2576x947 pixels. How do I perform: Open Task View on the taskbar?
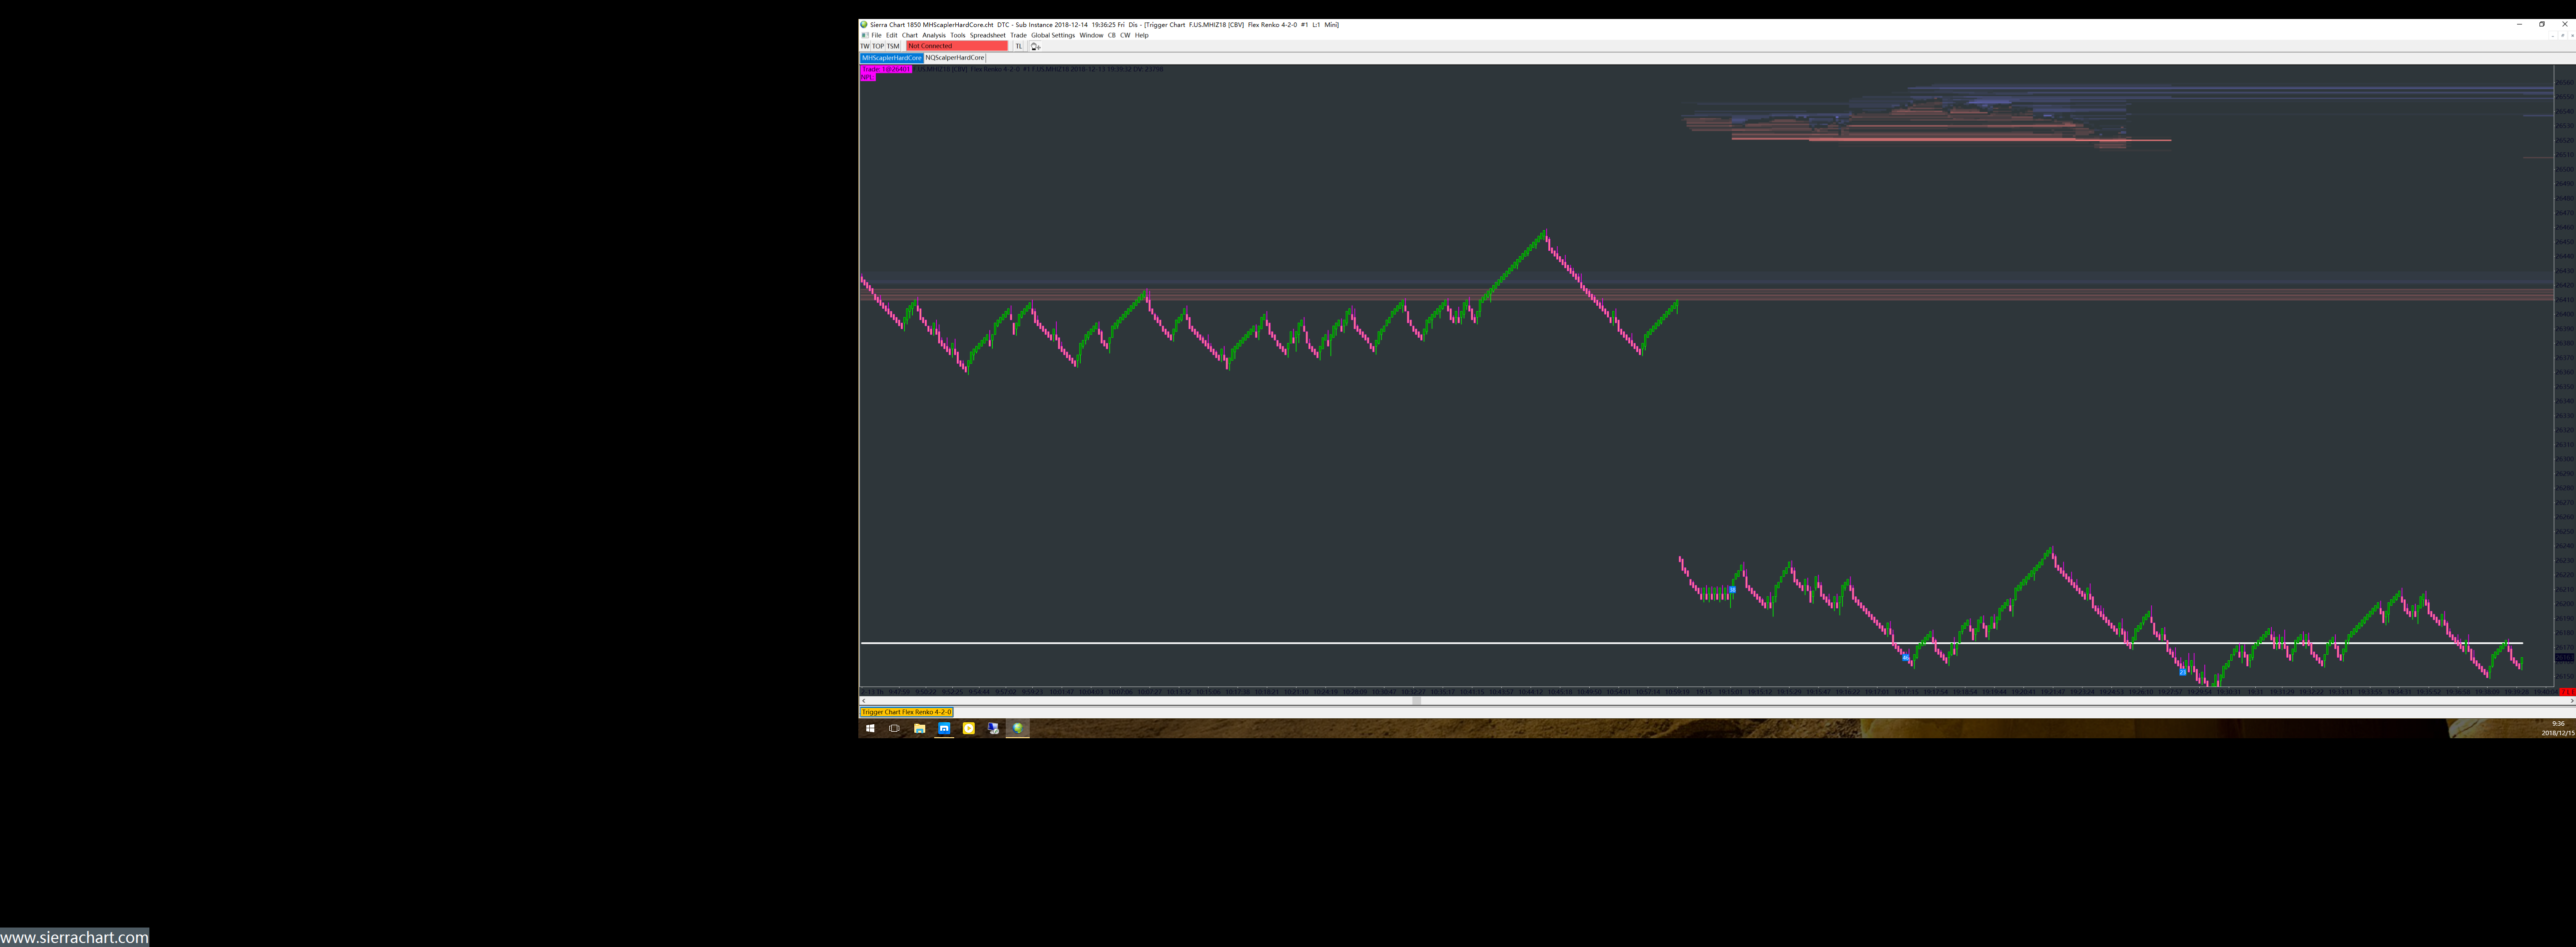[x=894, y=728]
